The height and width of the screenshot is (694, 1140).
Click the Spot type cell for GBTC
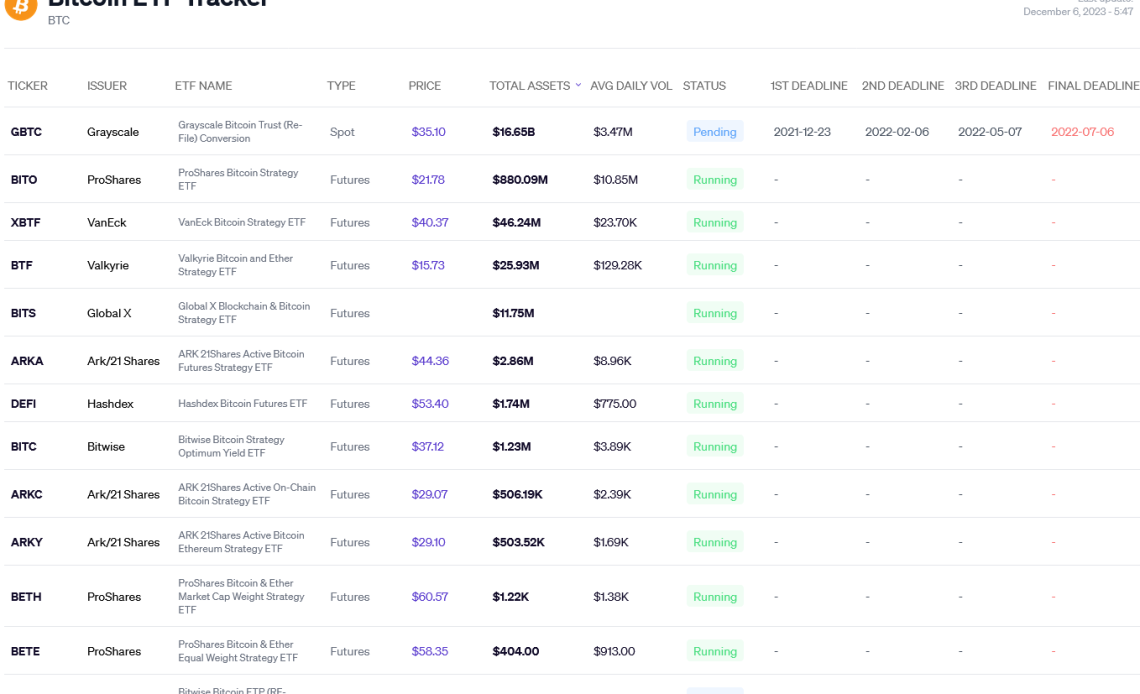[342, 132]
